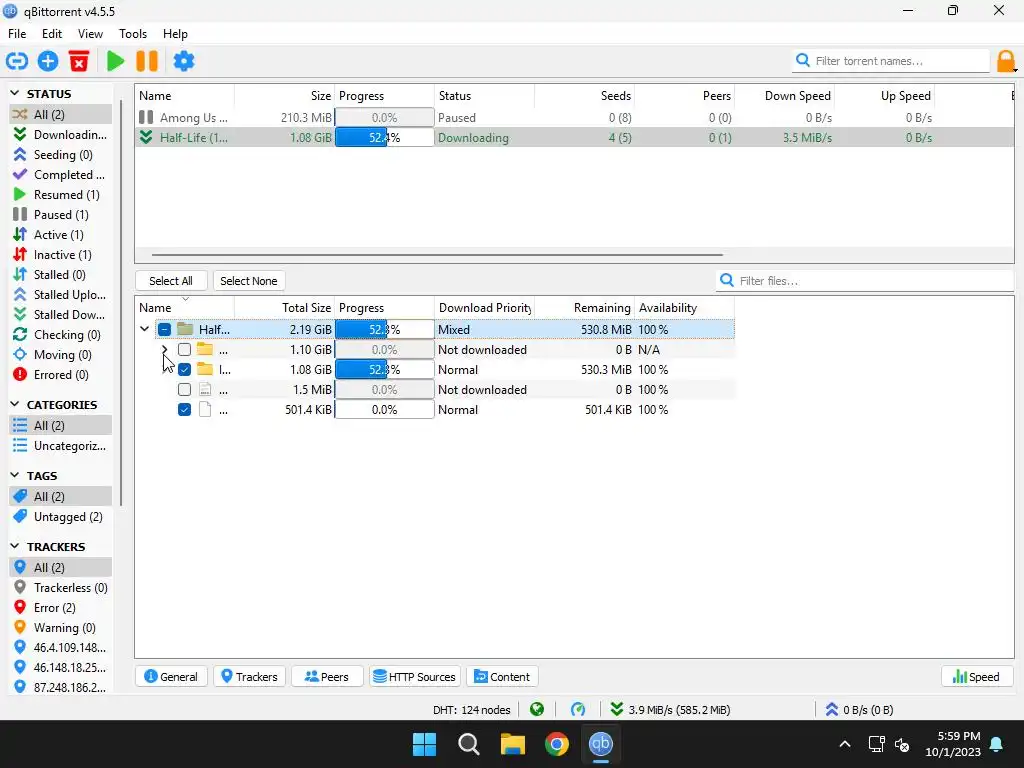Open the Speed graph tab
The height and width of the screenshot is (768, 1024).
coord(977,677)
